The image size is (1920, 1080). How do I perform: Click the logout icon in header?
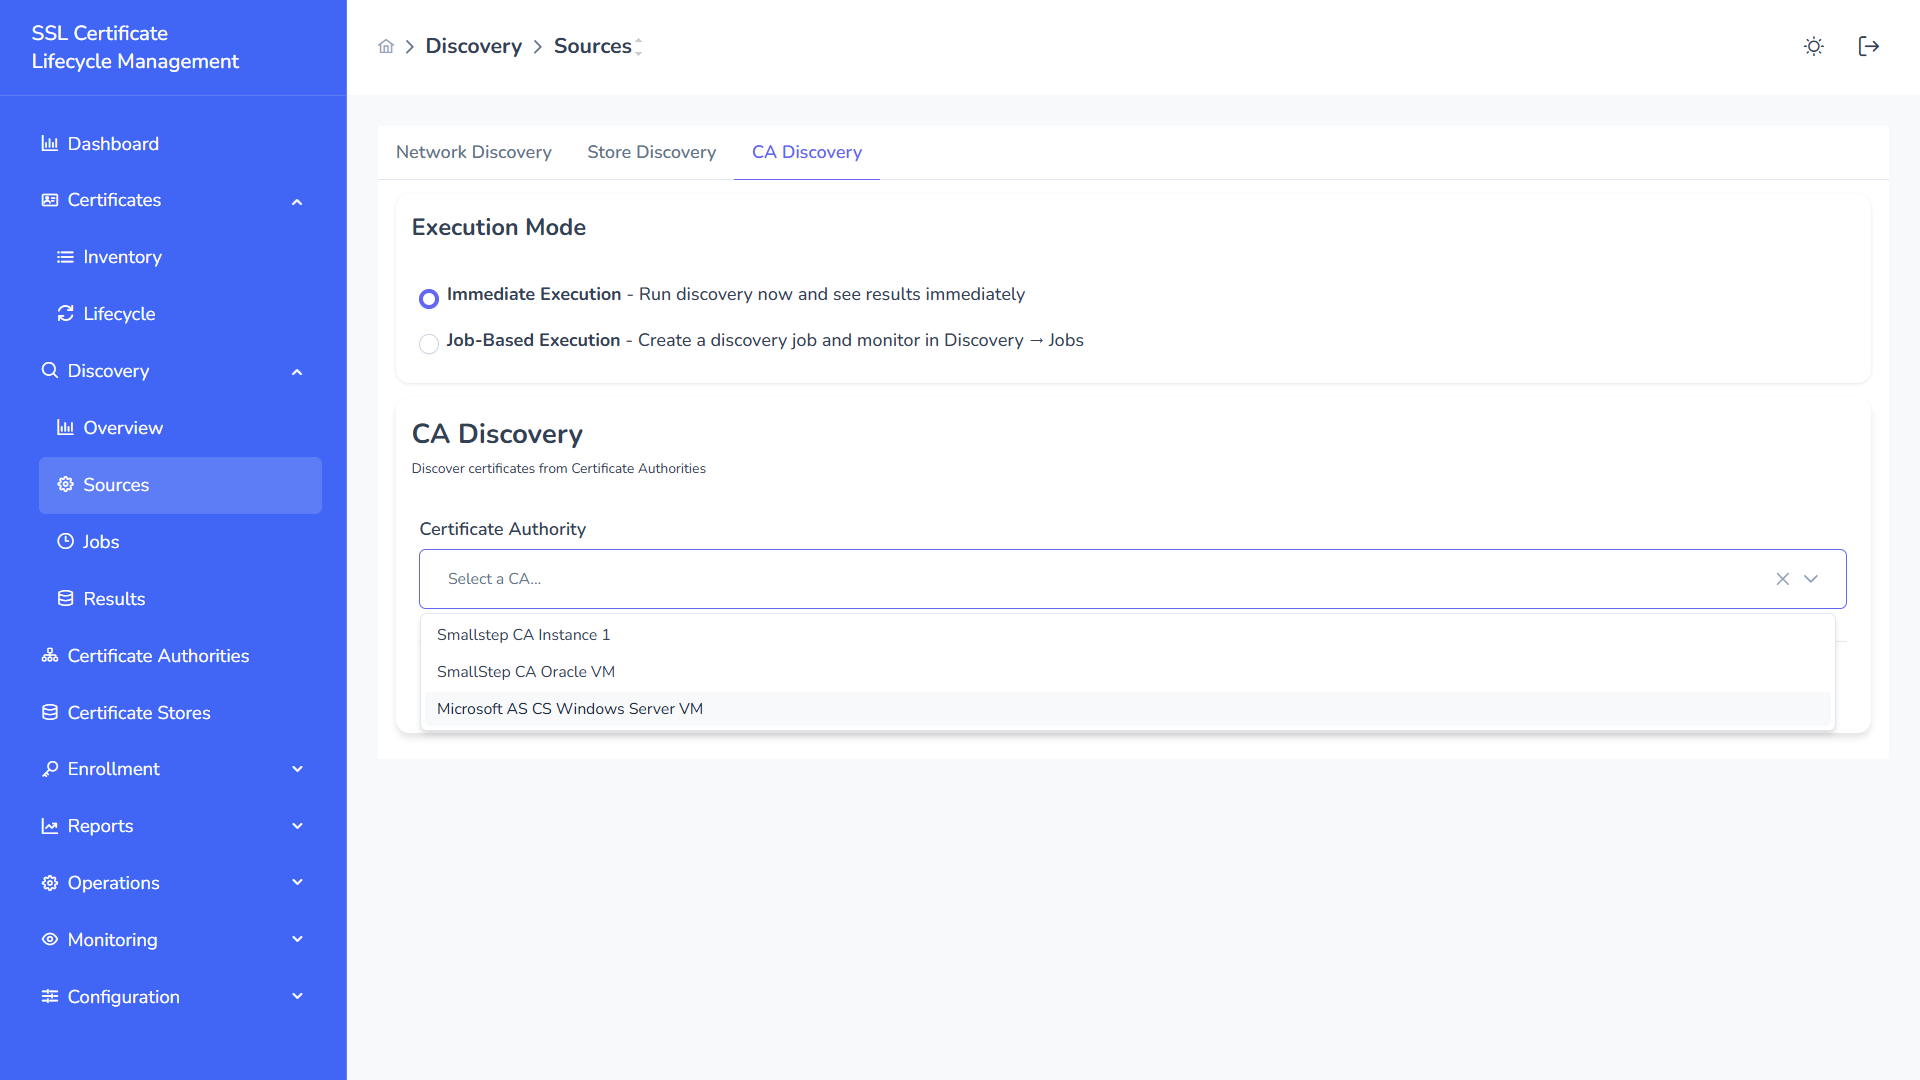[1868, 46]
